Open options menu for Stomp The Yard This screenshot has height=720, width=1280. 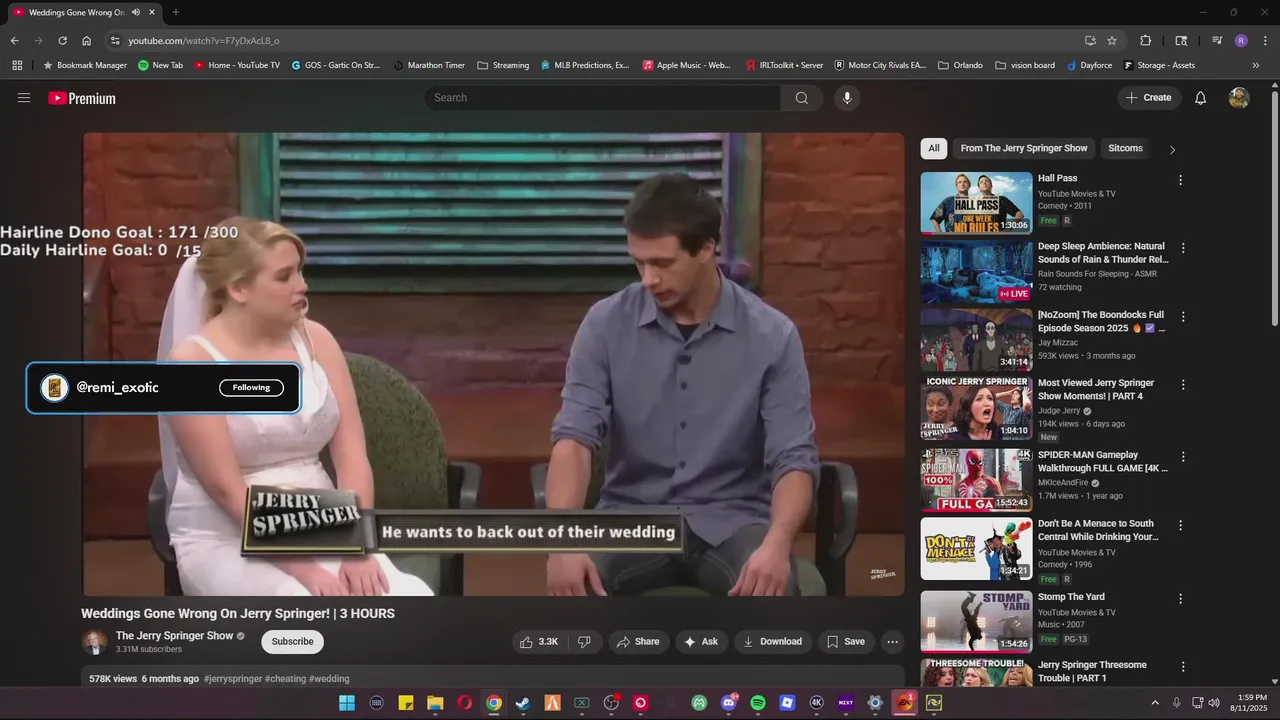tap(1181, 599)
